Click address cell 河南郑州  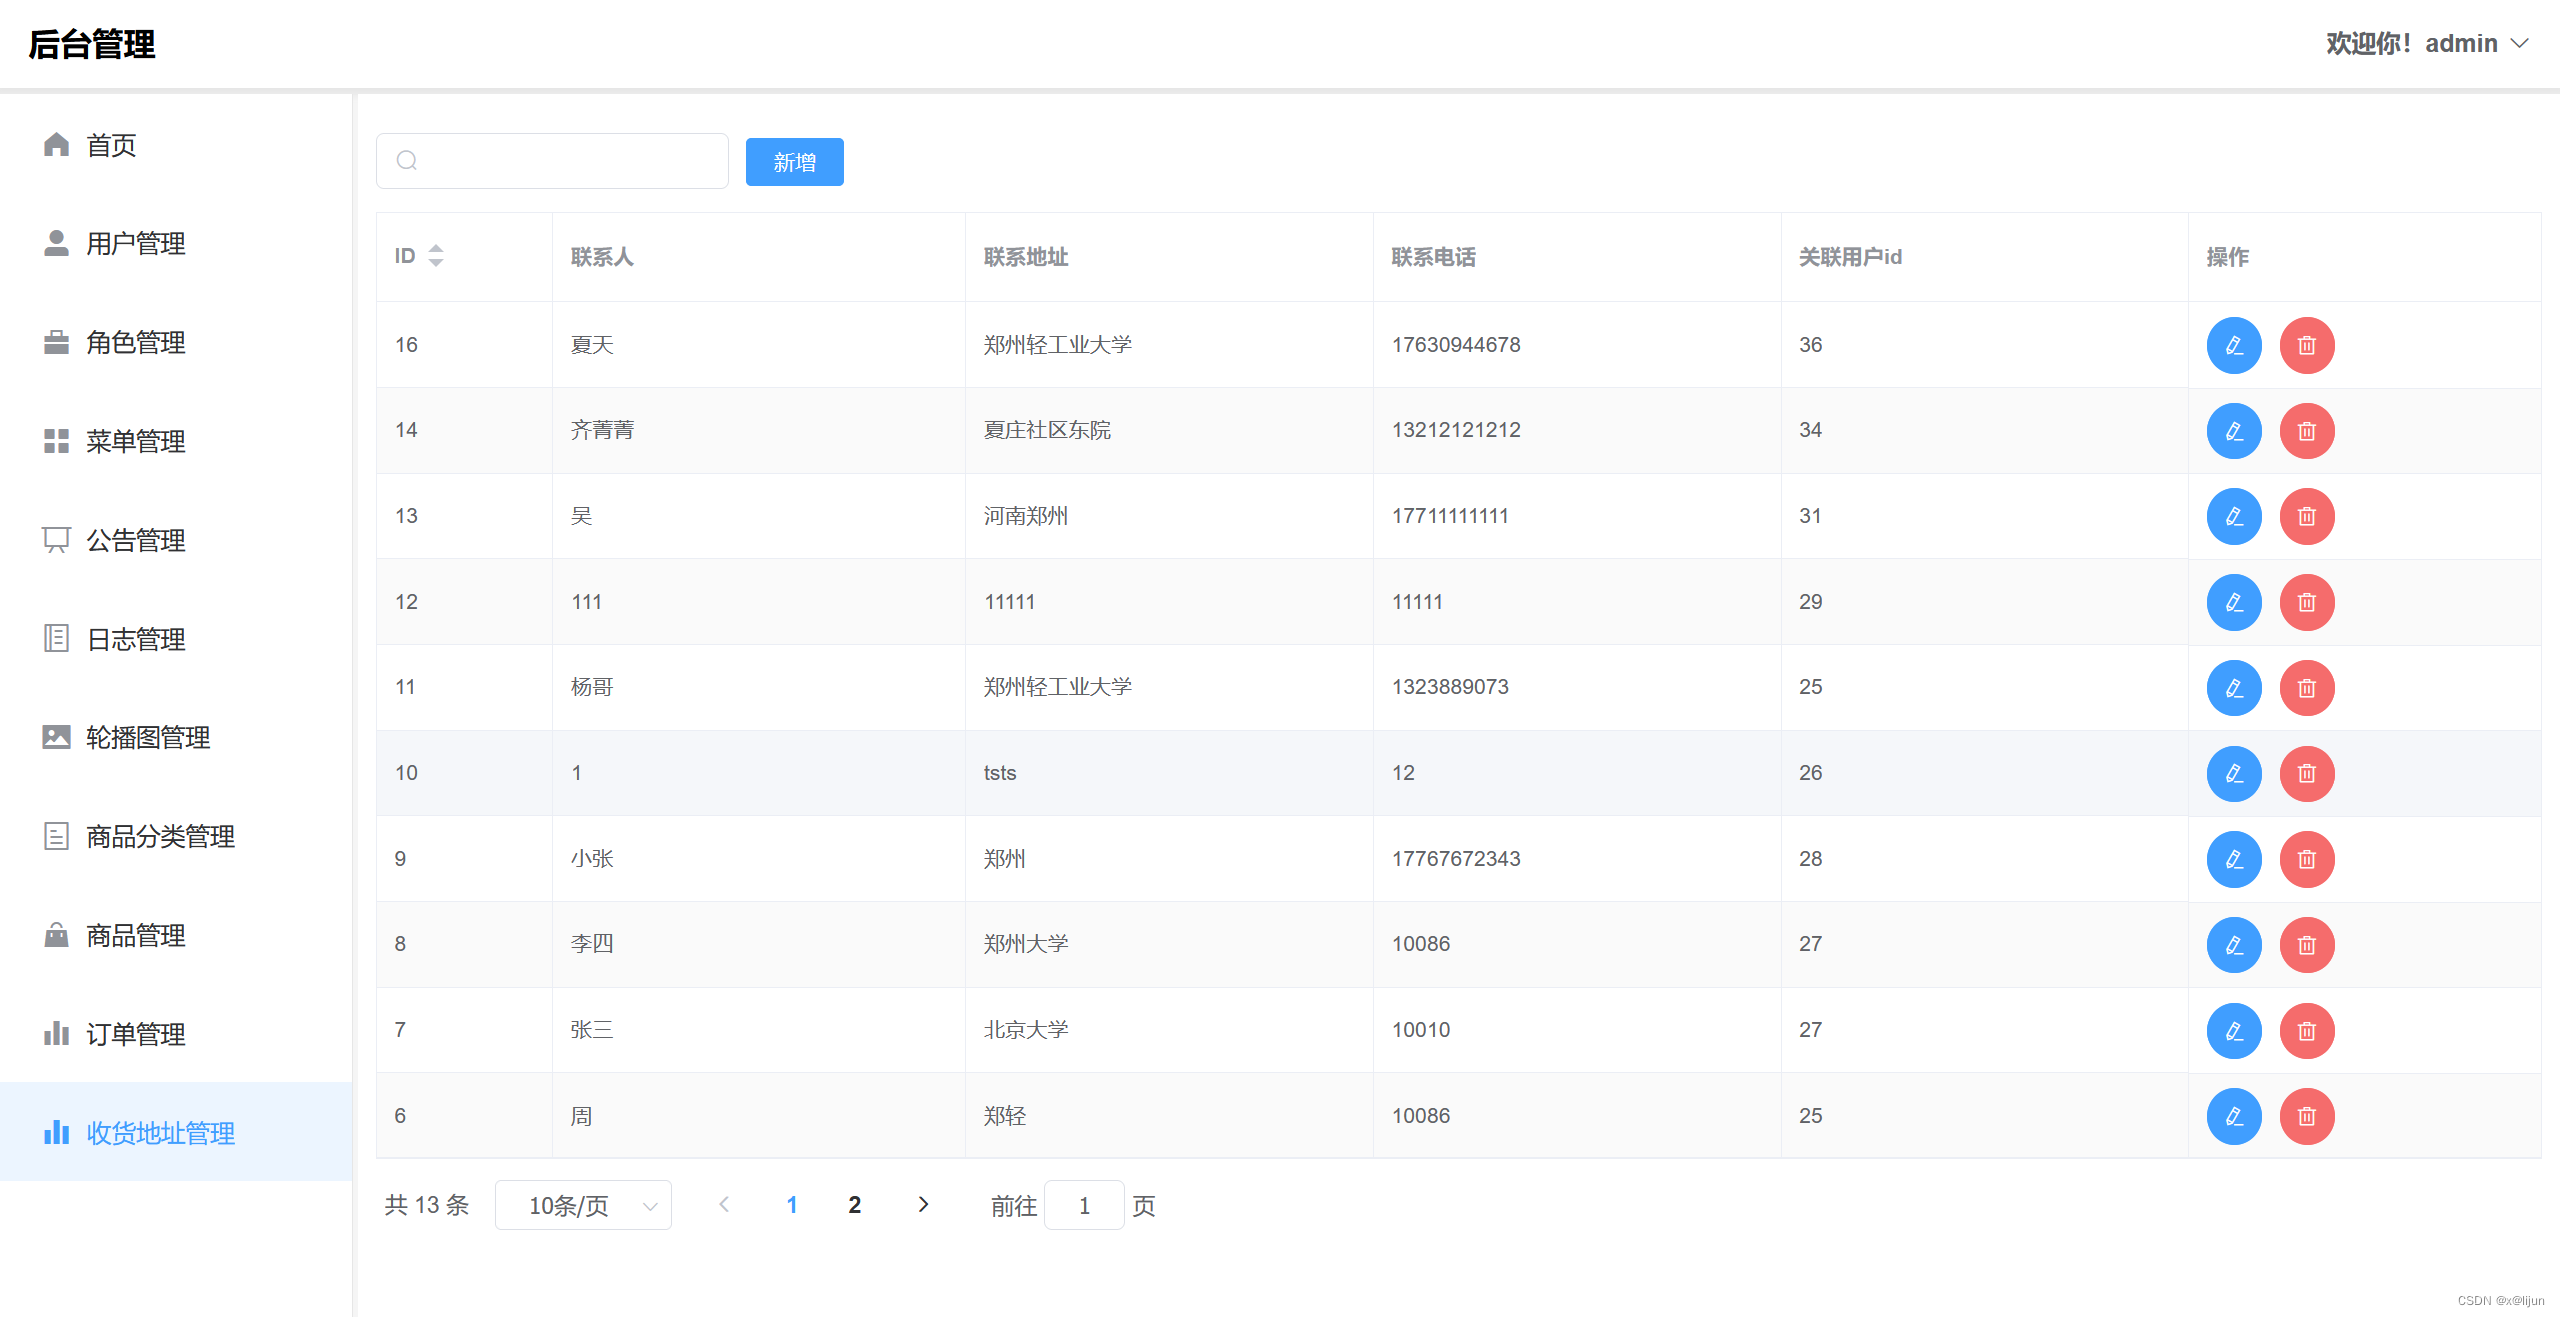pyautogui.click(x=1026, y=516)
